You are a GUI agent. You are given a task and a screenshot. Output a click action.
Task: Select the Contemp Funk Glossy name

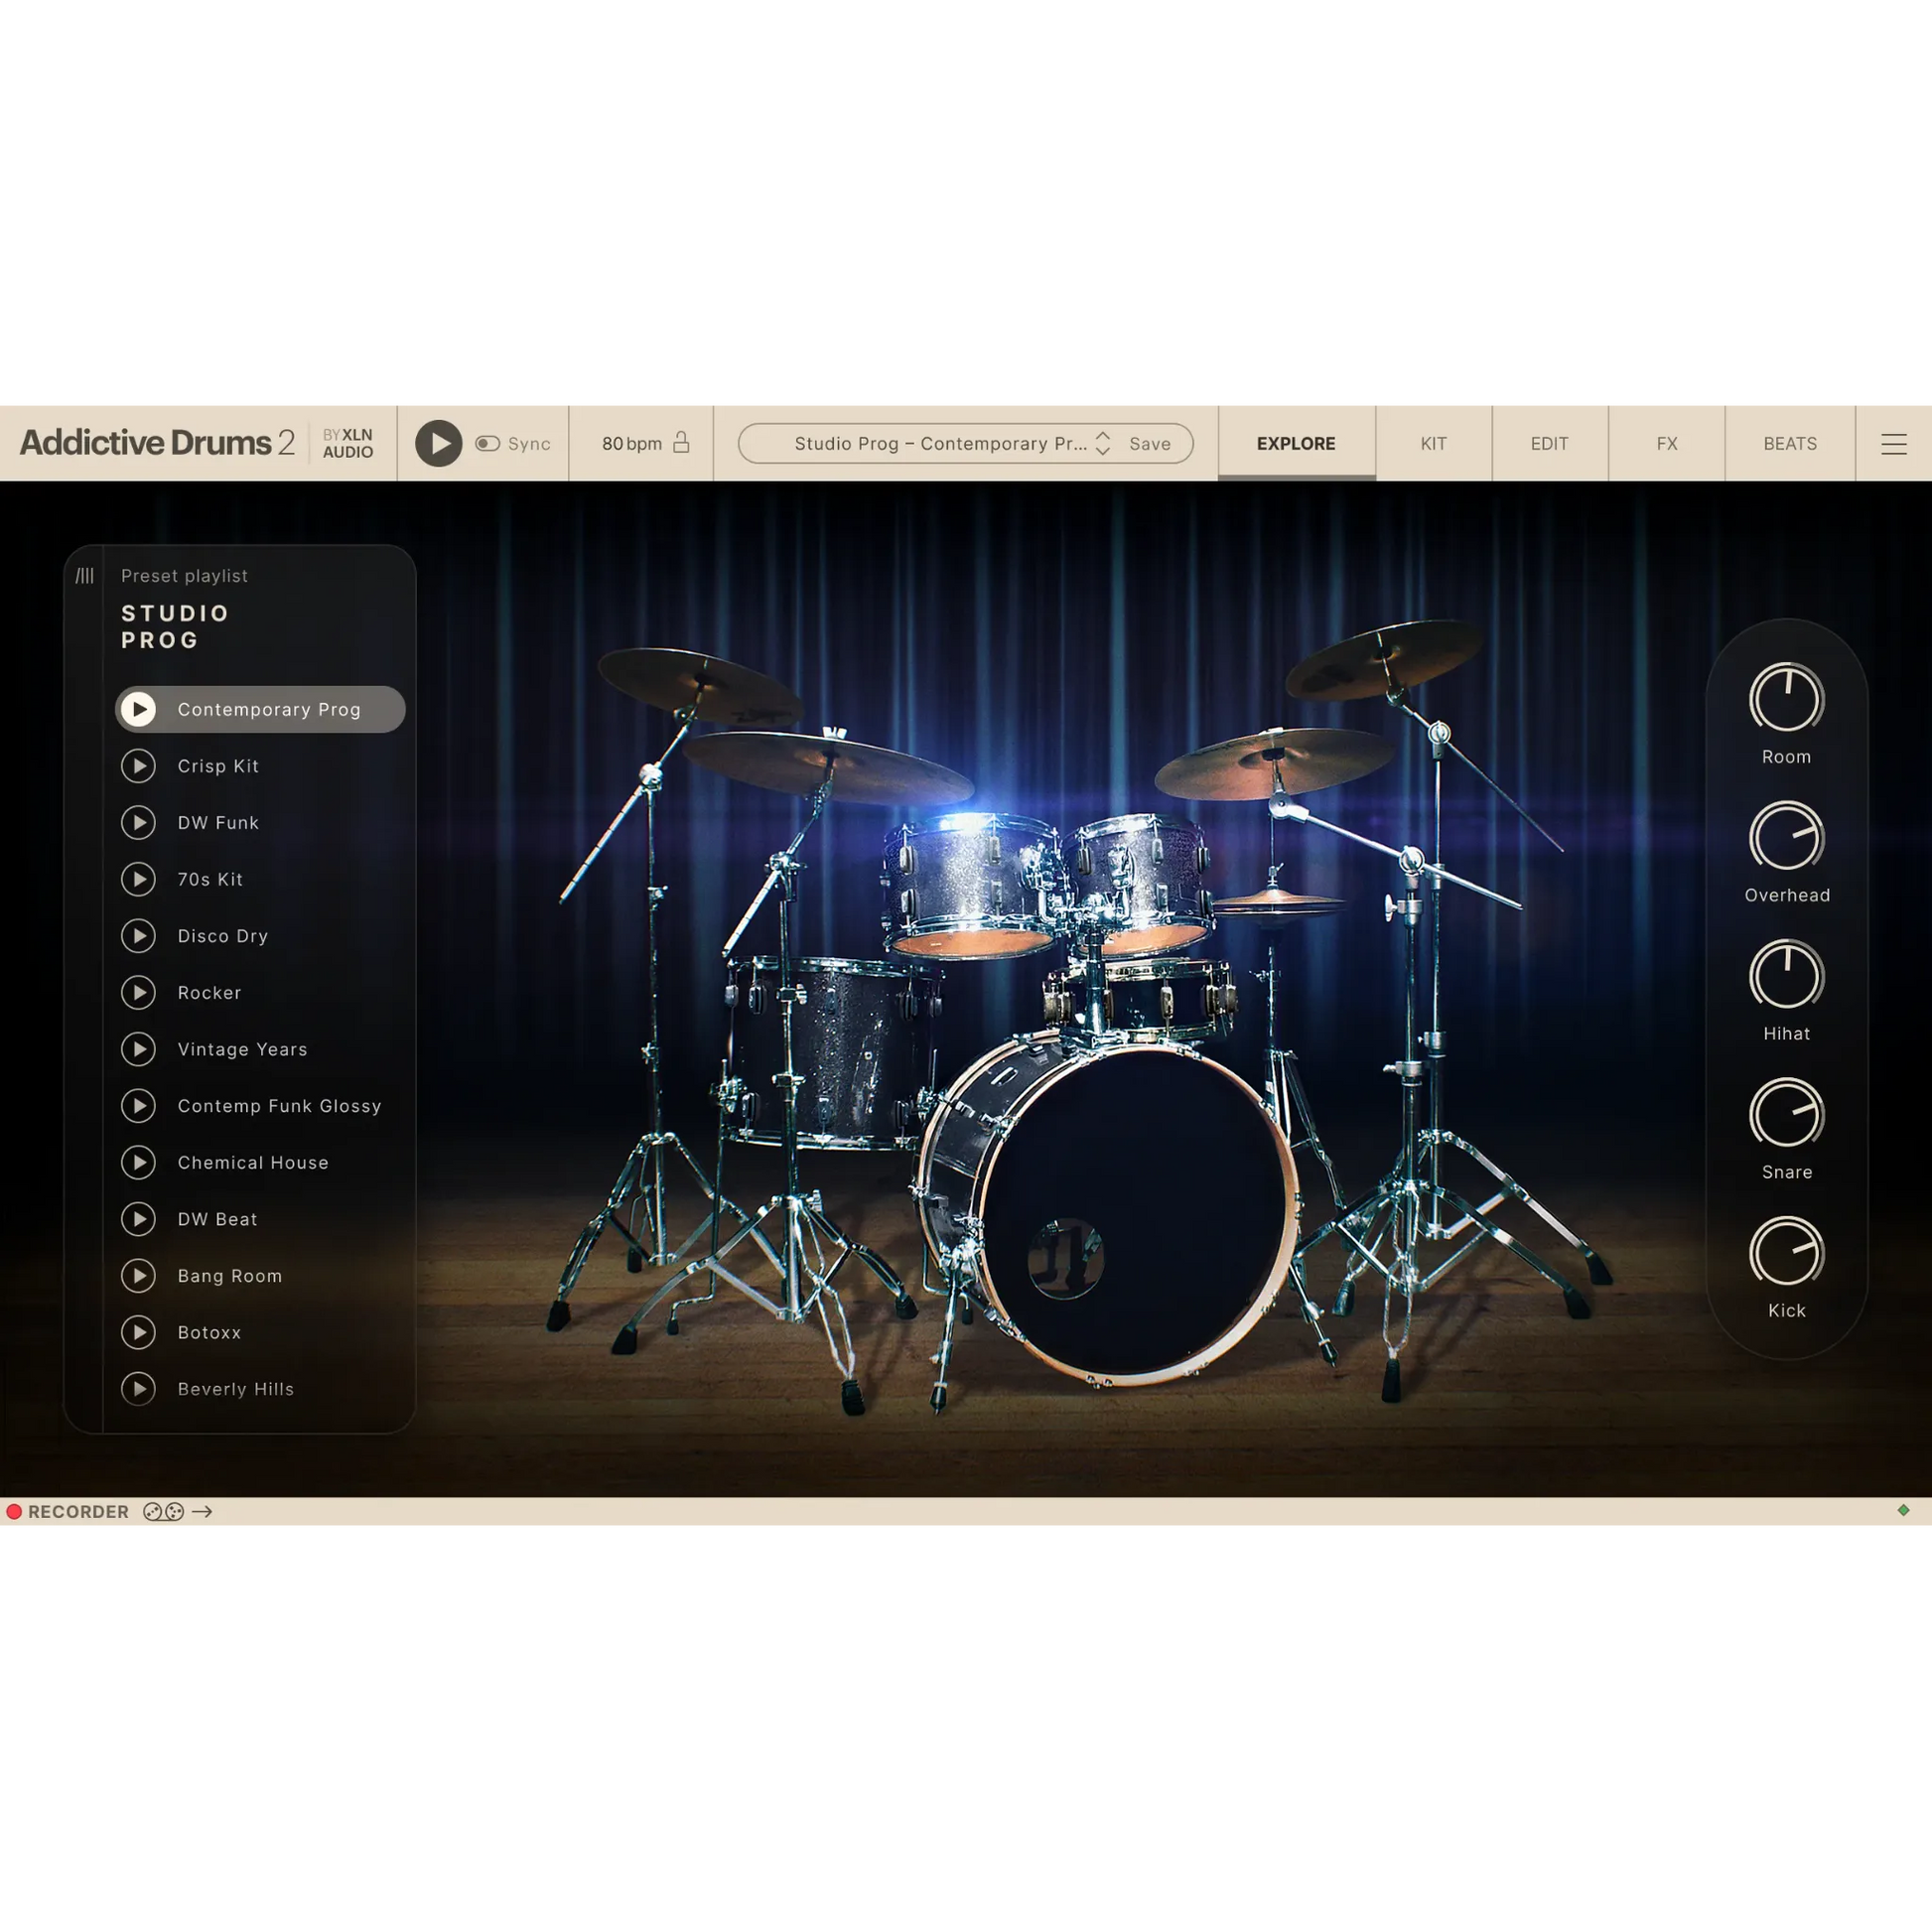(x=279, y=1106)
